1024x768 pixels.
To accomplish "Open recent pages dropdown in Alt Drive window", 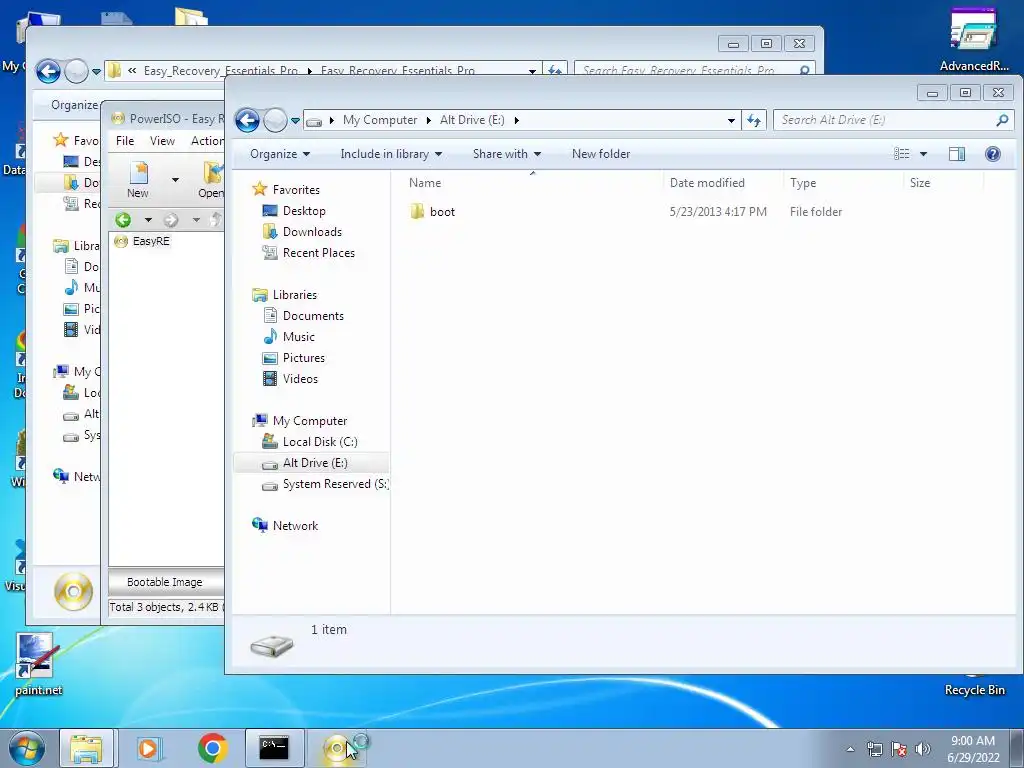I will tap(295, 120).
